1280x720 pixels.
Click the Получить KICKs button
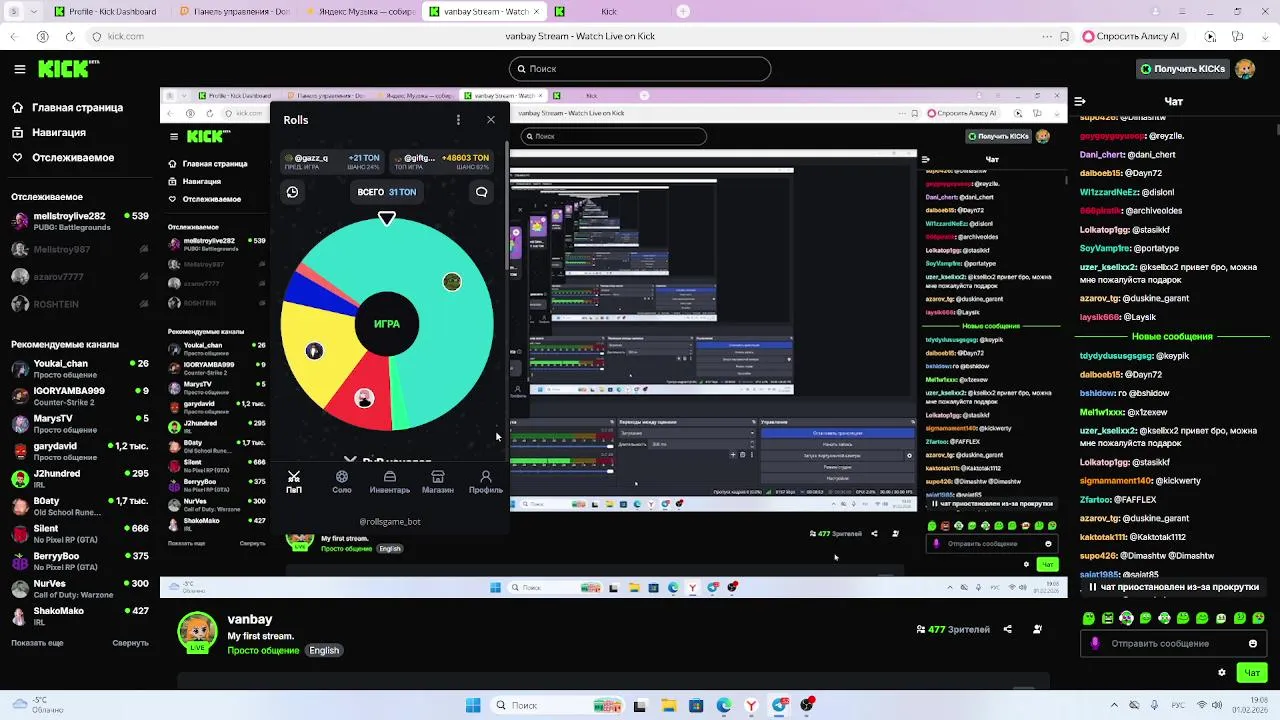coord(1182,69)
